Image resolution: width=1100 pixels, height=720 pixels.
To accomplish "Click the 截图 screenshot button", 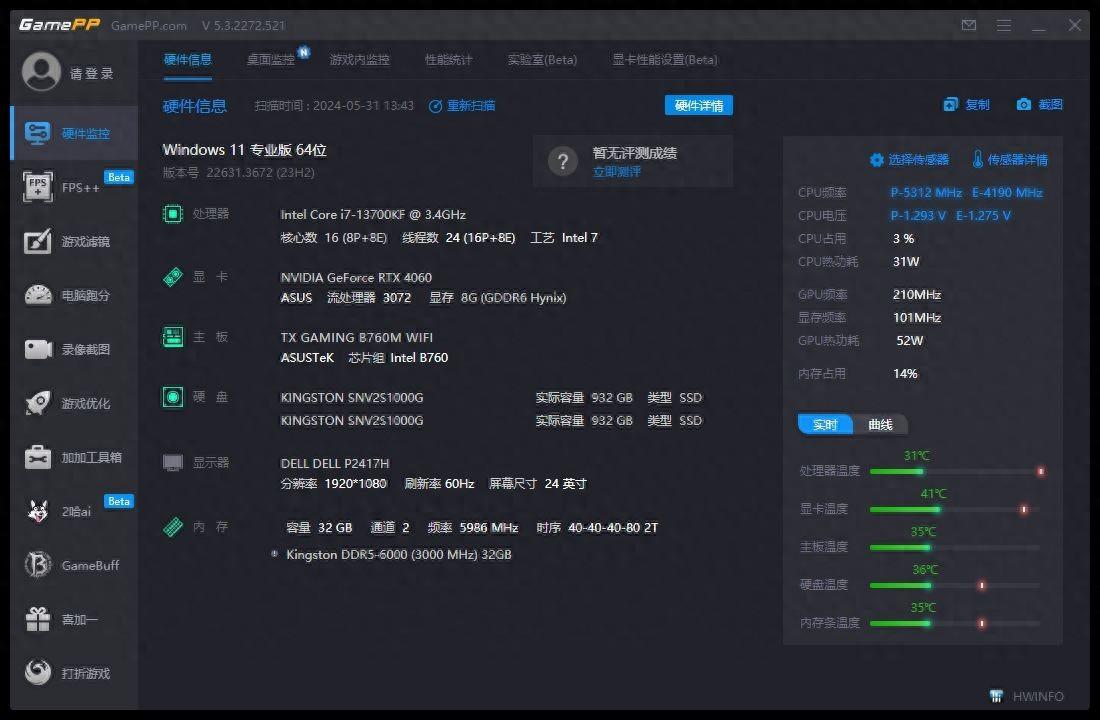I will point(1040,105).
